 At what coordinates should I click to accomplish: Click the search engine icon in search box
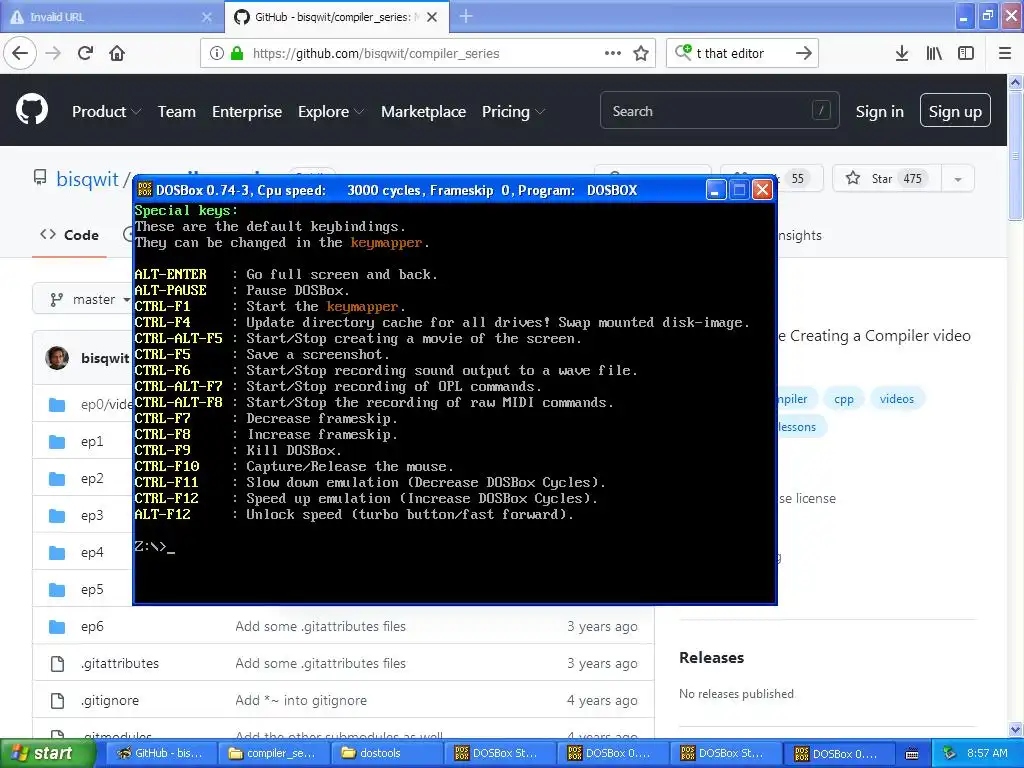pyautogui.click(x=683, y=52)
